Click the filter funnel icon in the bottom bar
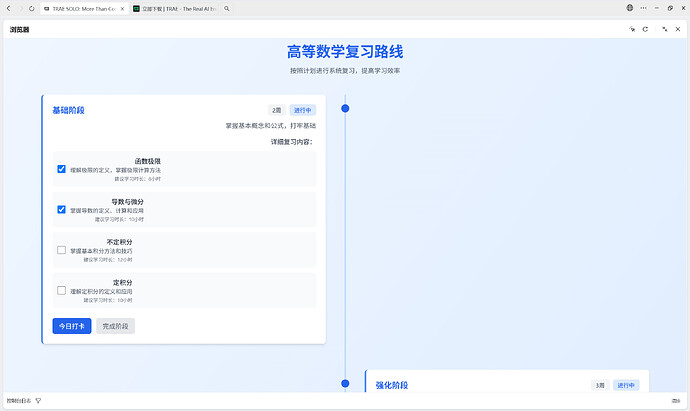This screenshot has width=690, height=411. point(38,401)
